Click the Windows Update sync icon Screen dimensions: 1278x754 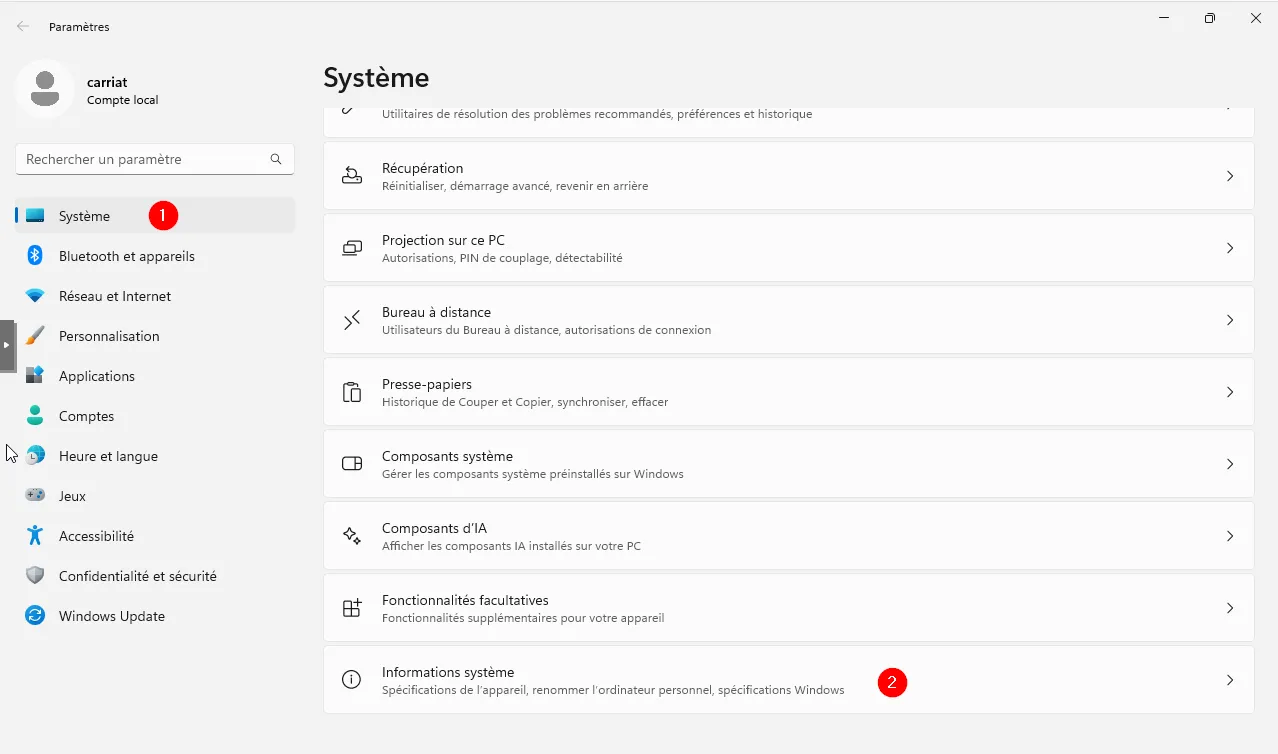[35, 616]
